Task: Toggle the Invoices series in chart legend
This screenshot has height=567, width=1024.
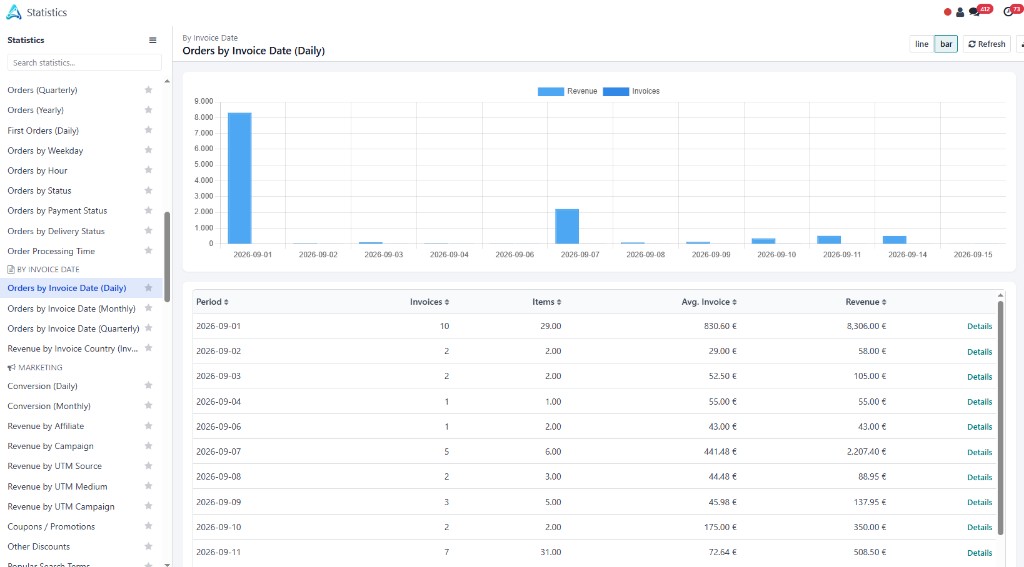Action: [x=631, y=91]
